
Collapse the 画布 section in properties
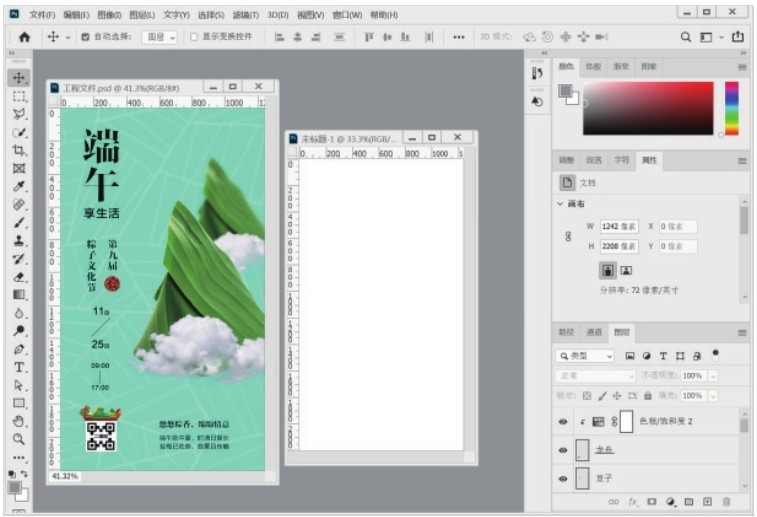pyautogui.click(x=560, y=204)
